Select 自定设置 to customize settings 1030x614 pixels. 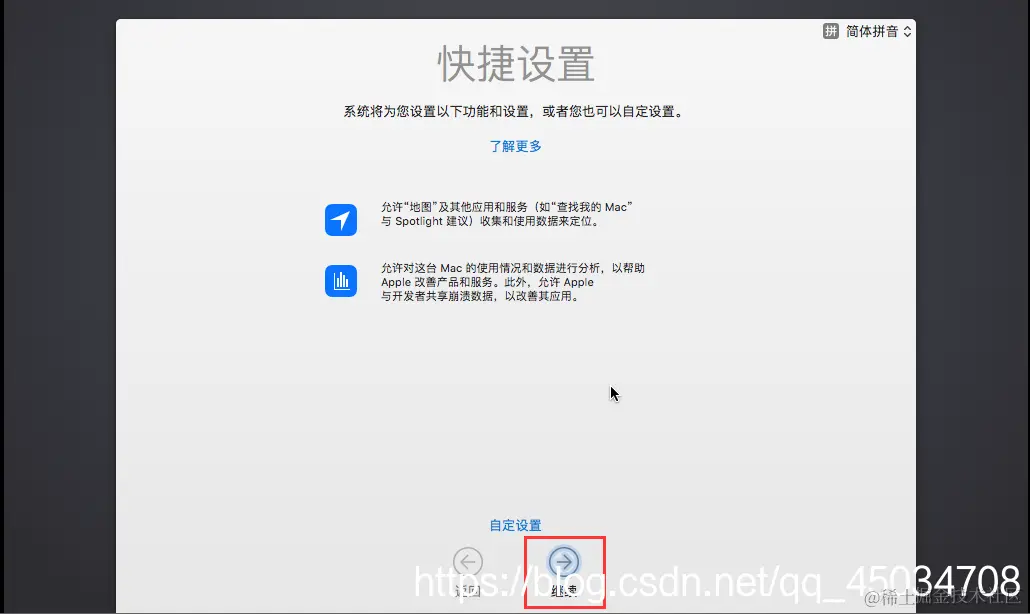(515, 524)
